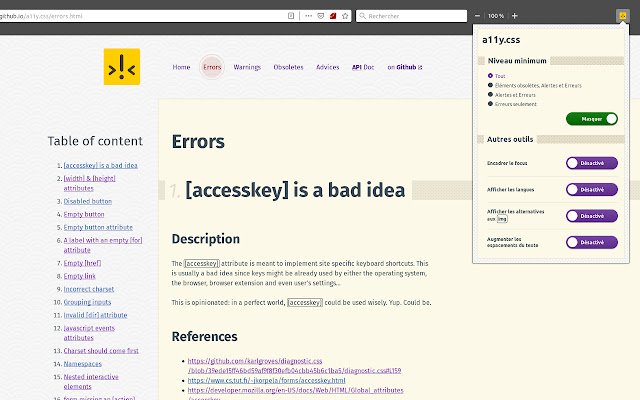Jump to '[width] & [height] attributes' entry
640x400 pixels.
point(89,183)
